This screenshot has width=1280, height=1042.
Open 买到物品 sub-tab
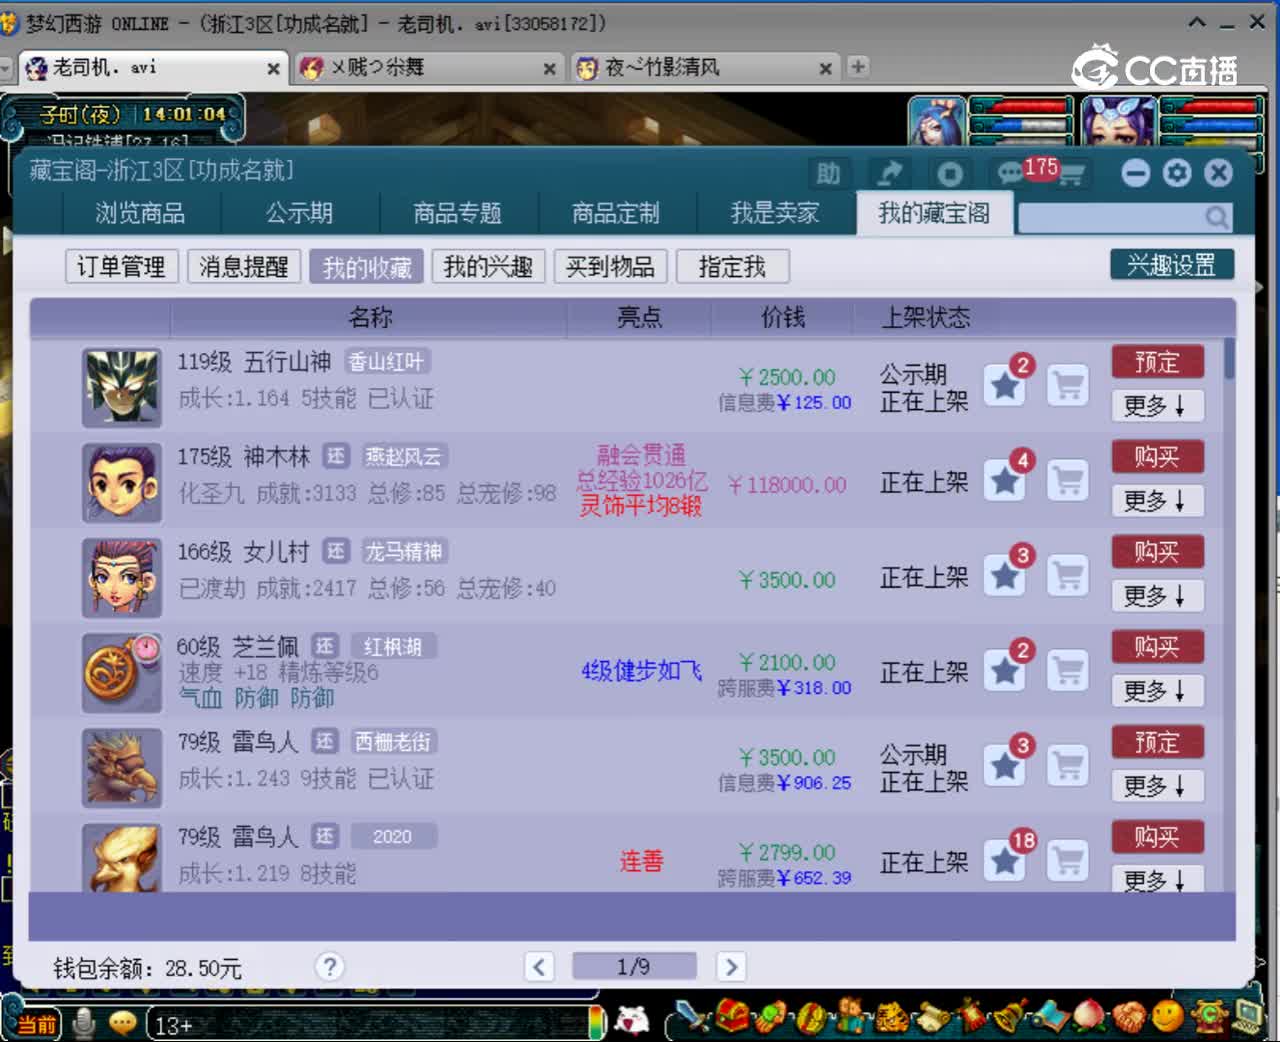610,267
